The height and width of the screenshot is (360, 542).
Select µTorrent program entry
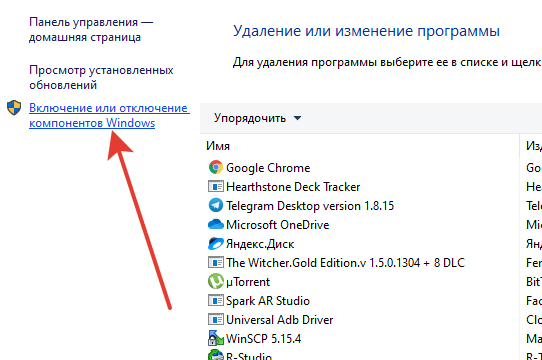tap(248, 282)
